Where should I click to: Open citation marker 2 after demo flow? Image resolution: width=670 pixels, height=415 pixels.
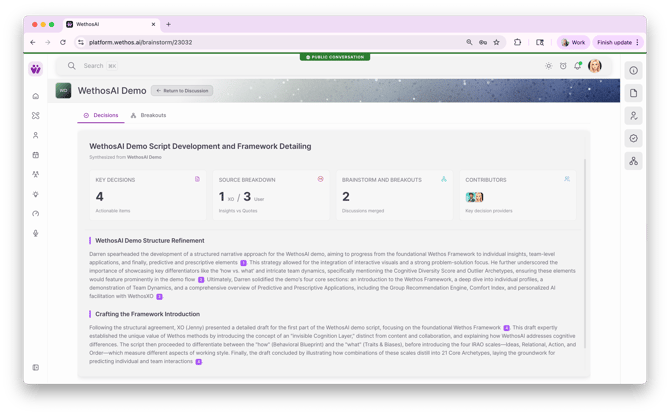click(201, 280)
